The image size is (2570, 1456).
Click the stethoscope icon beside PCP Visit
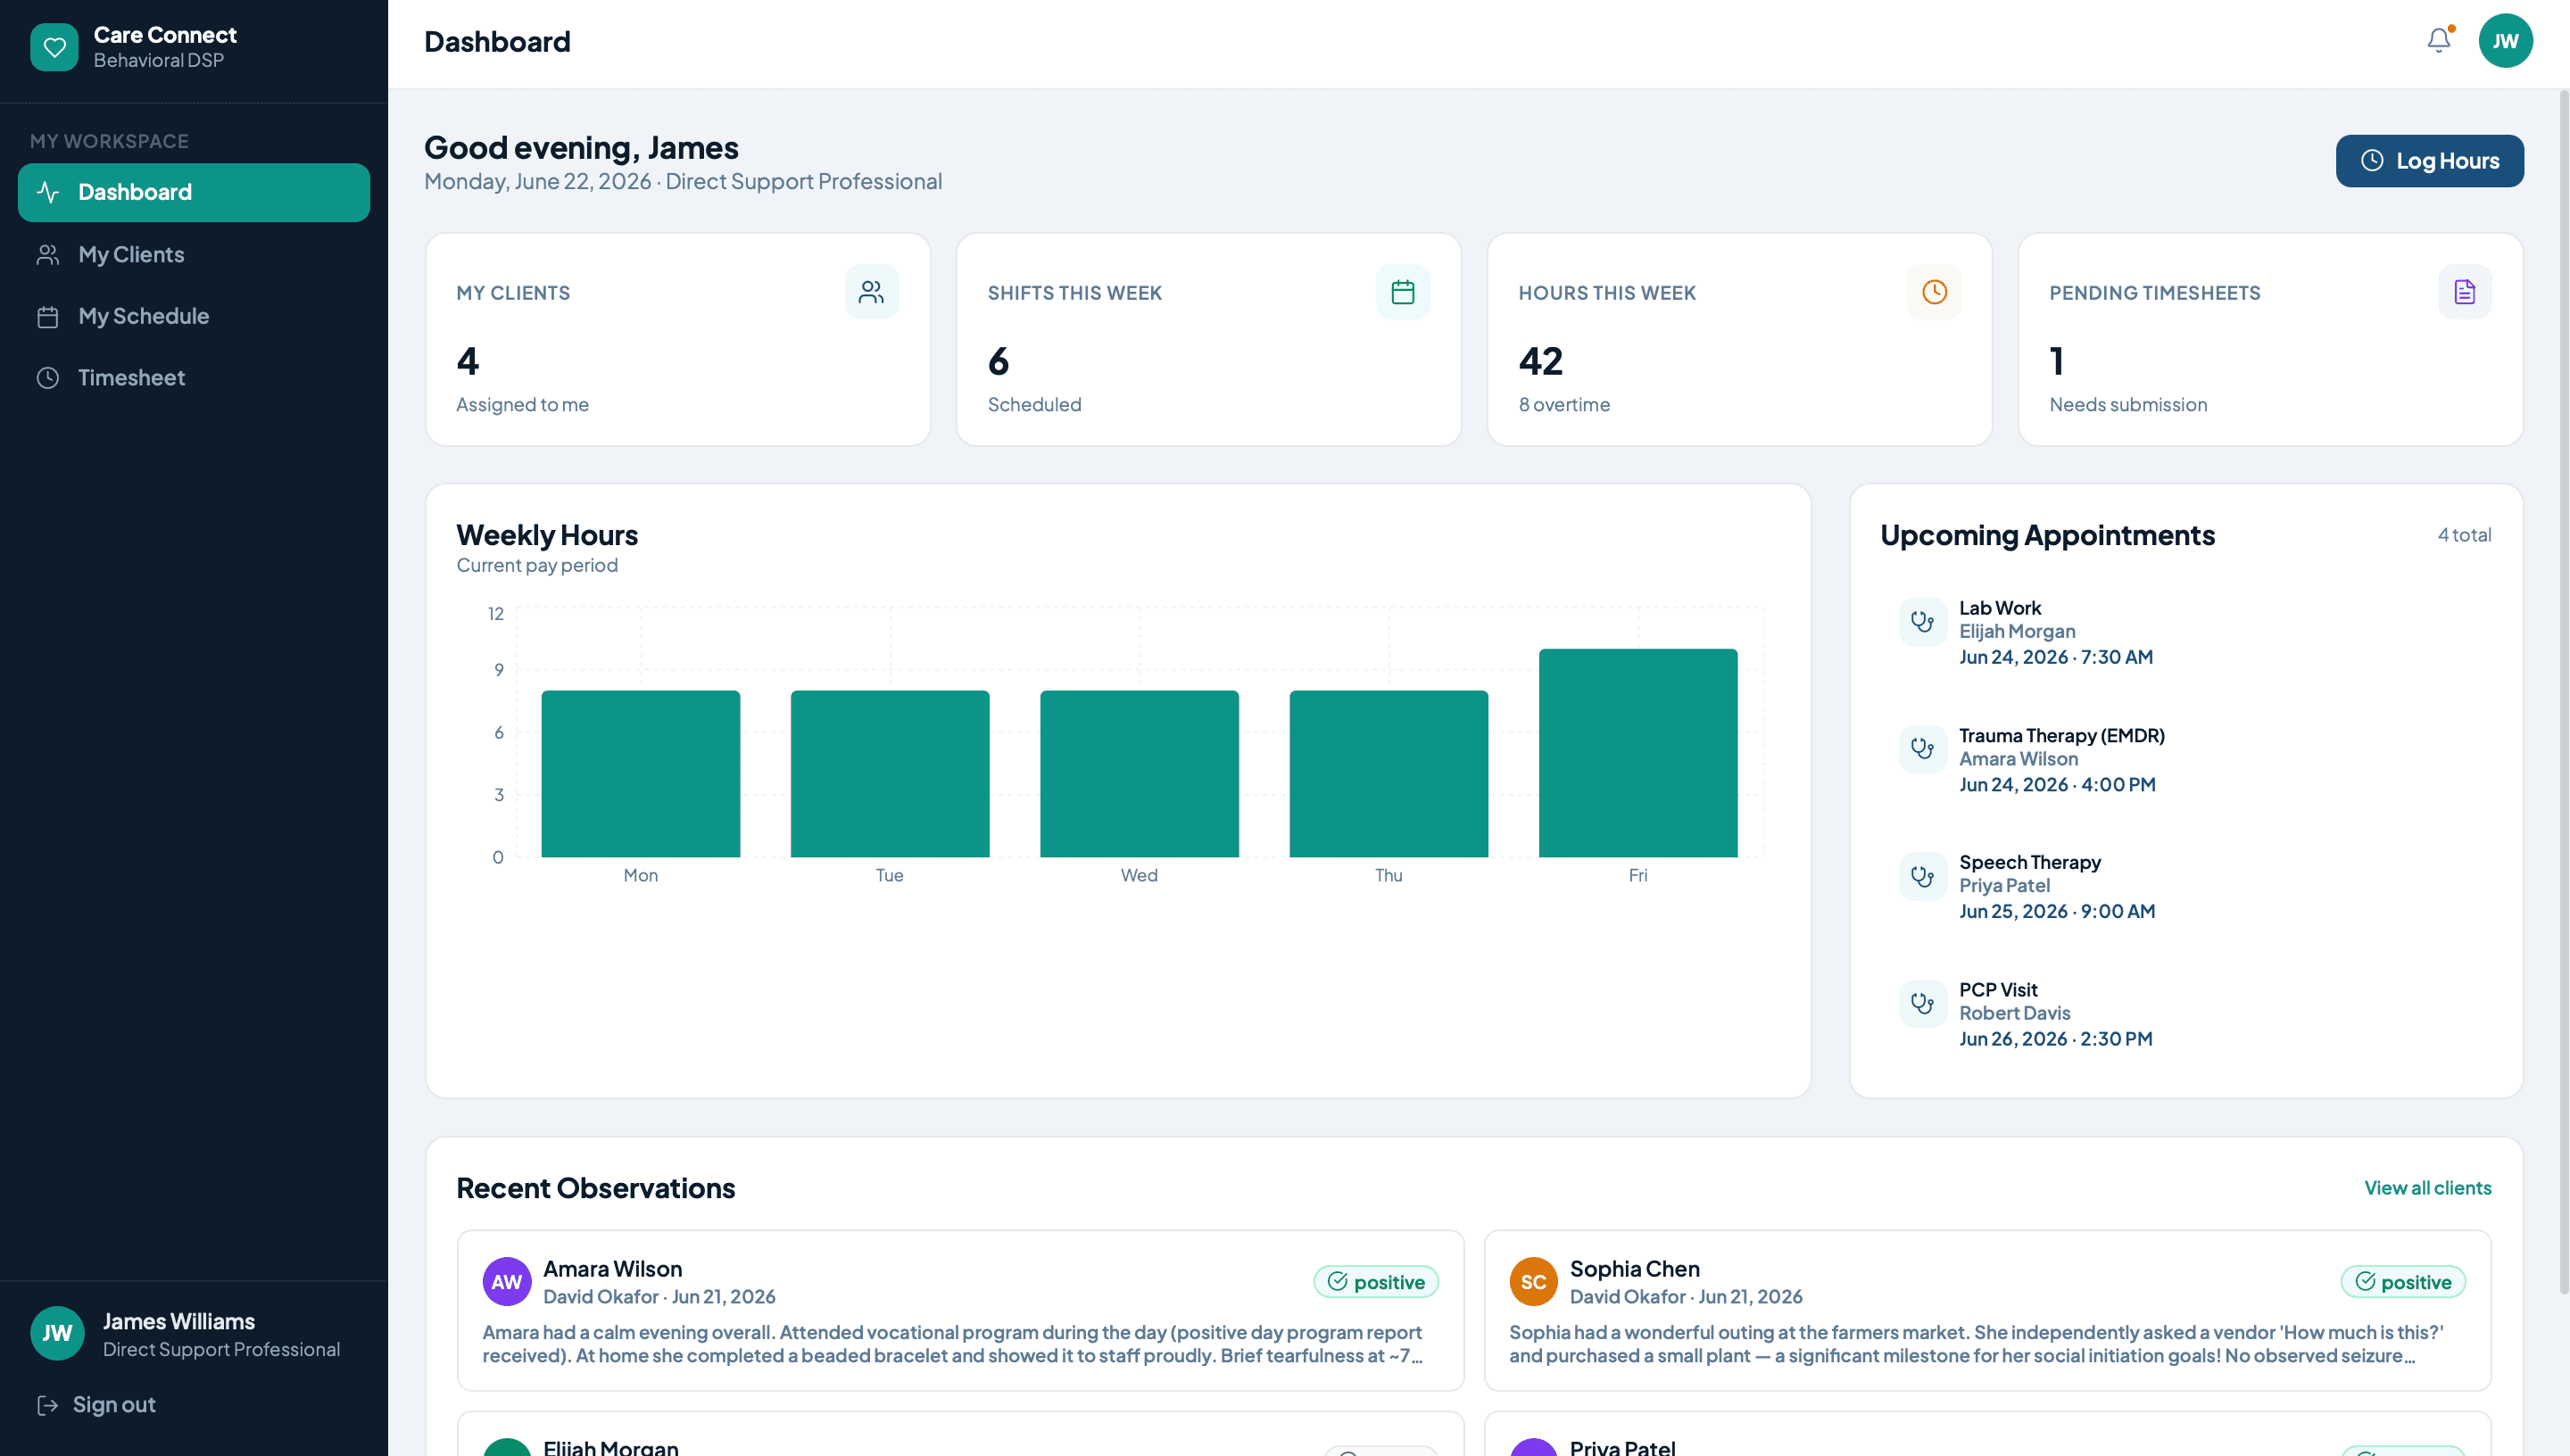1922,1003
